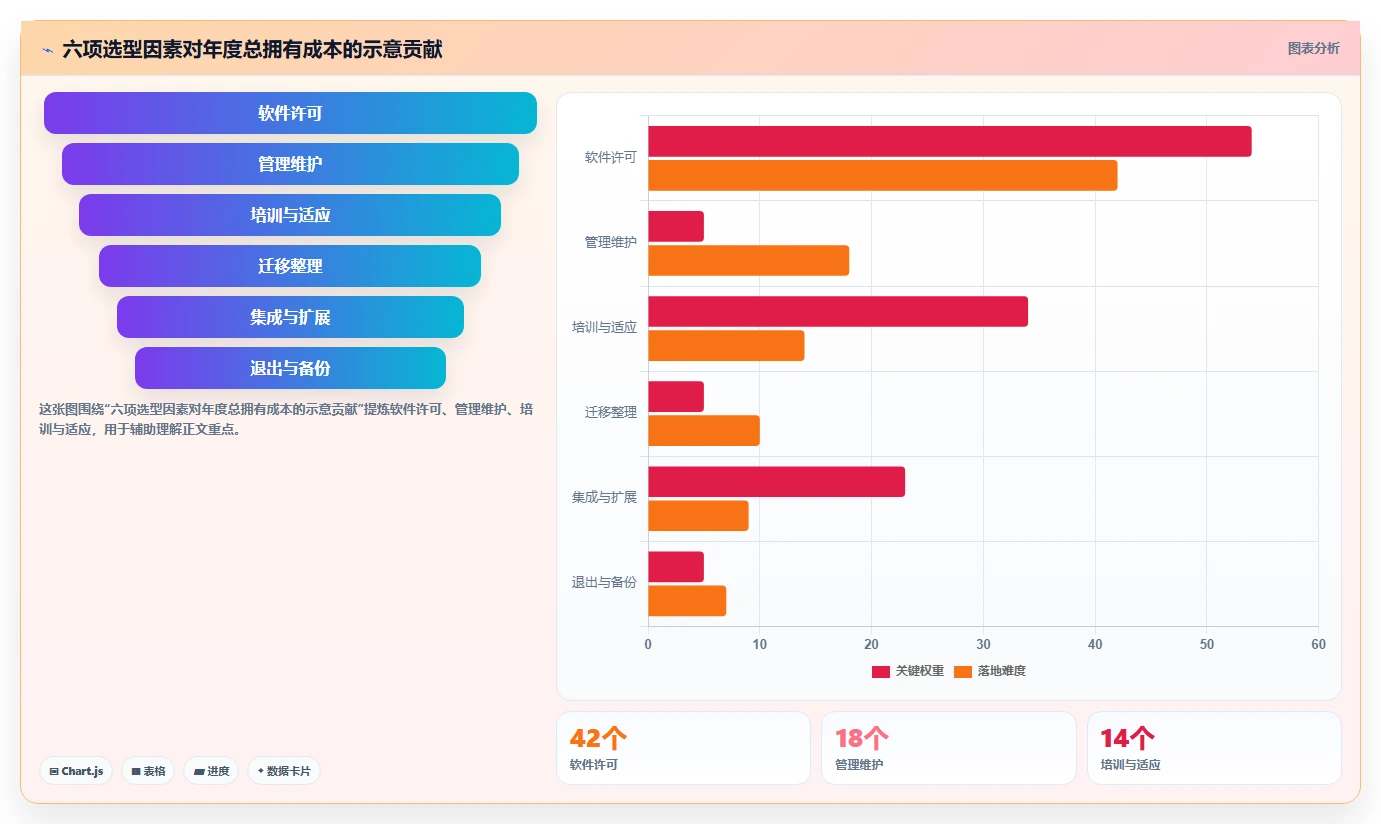Click the x-axis value 0
The width and height of the screenshot is (1381, 824).
(x=648, y=645)
